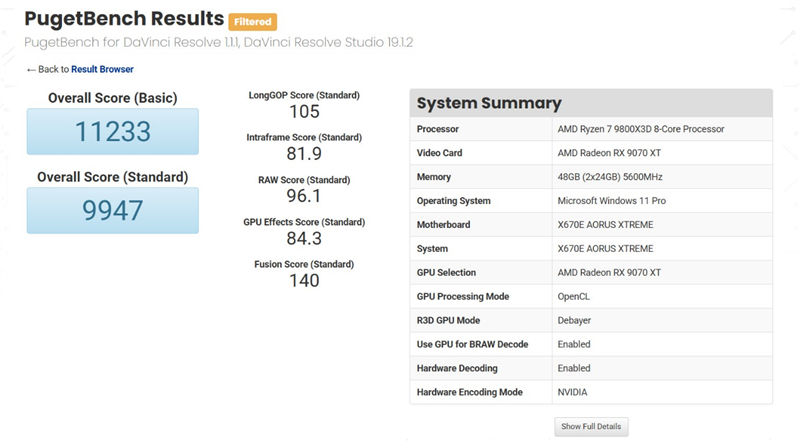Click the Intraframe Score (Standard) label

tap(304, 137)
